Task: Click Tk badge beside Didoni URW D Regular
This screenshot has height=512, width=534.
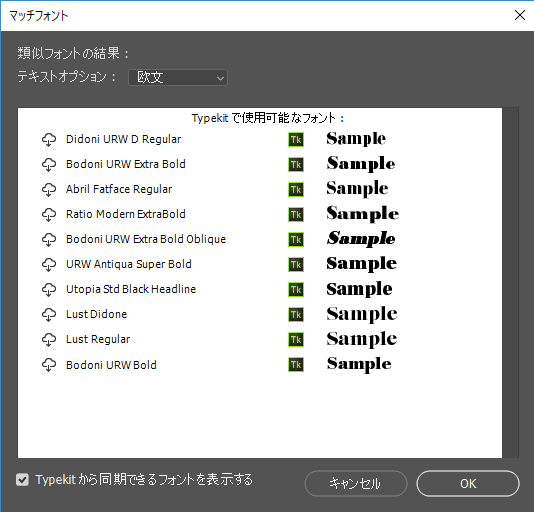Action: point(296,140)
